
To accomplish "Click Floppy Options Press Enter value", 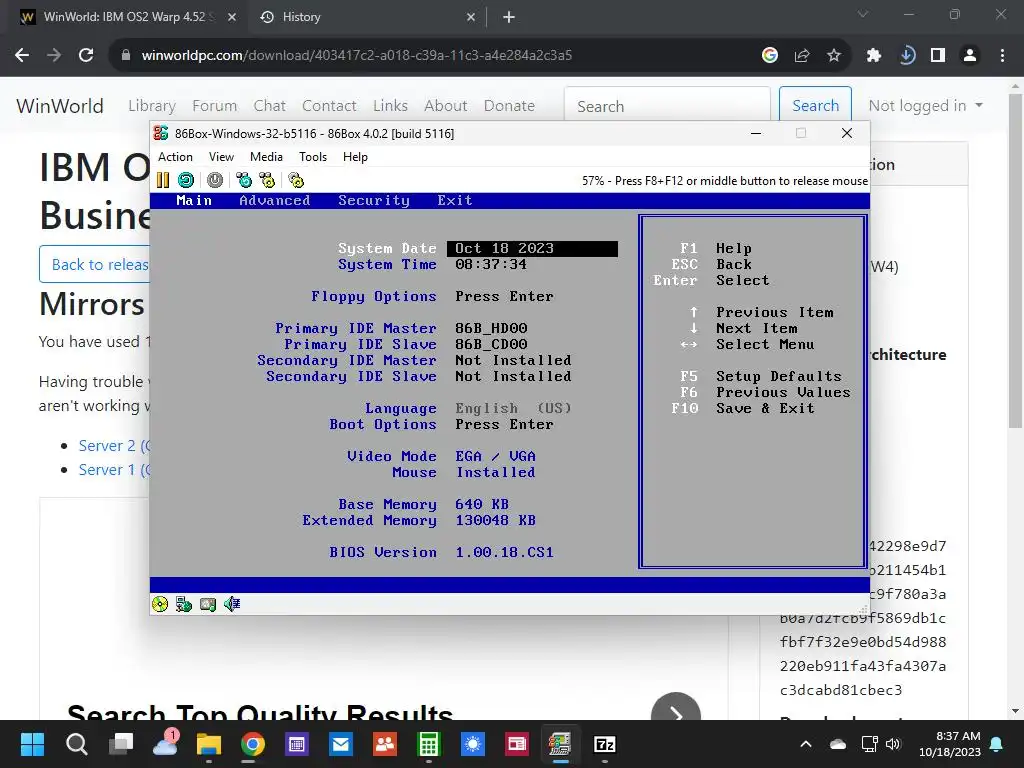I will (x=504, y=296).
